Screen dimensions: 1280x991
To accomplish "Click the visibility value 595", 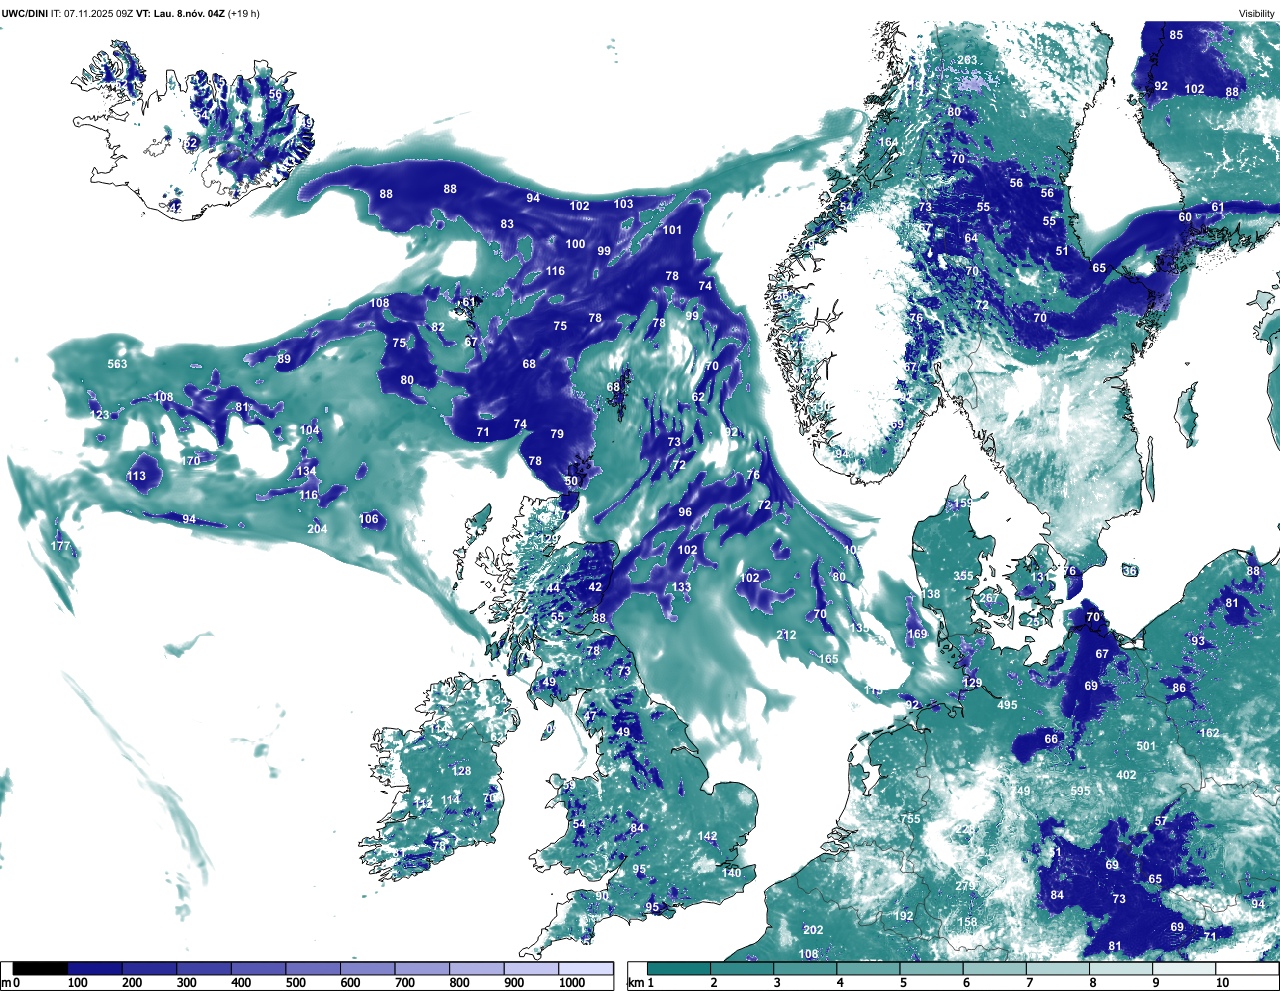I will click(x=1080, y=791).
